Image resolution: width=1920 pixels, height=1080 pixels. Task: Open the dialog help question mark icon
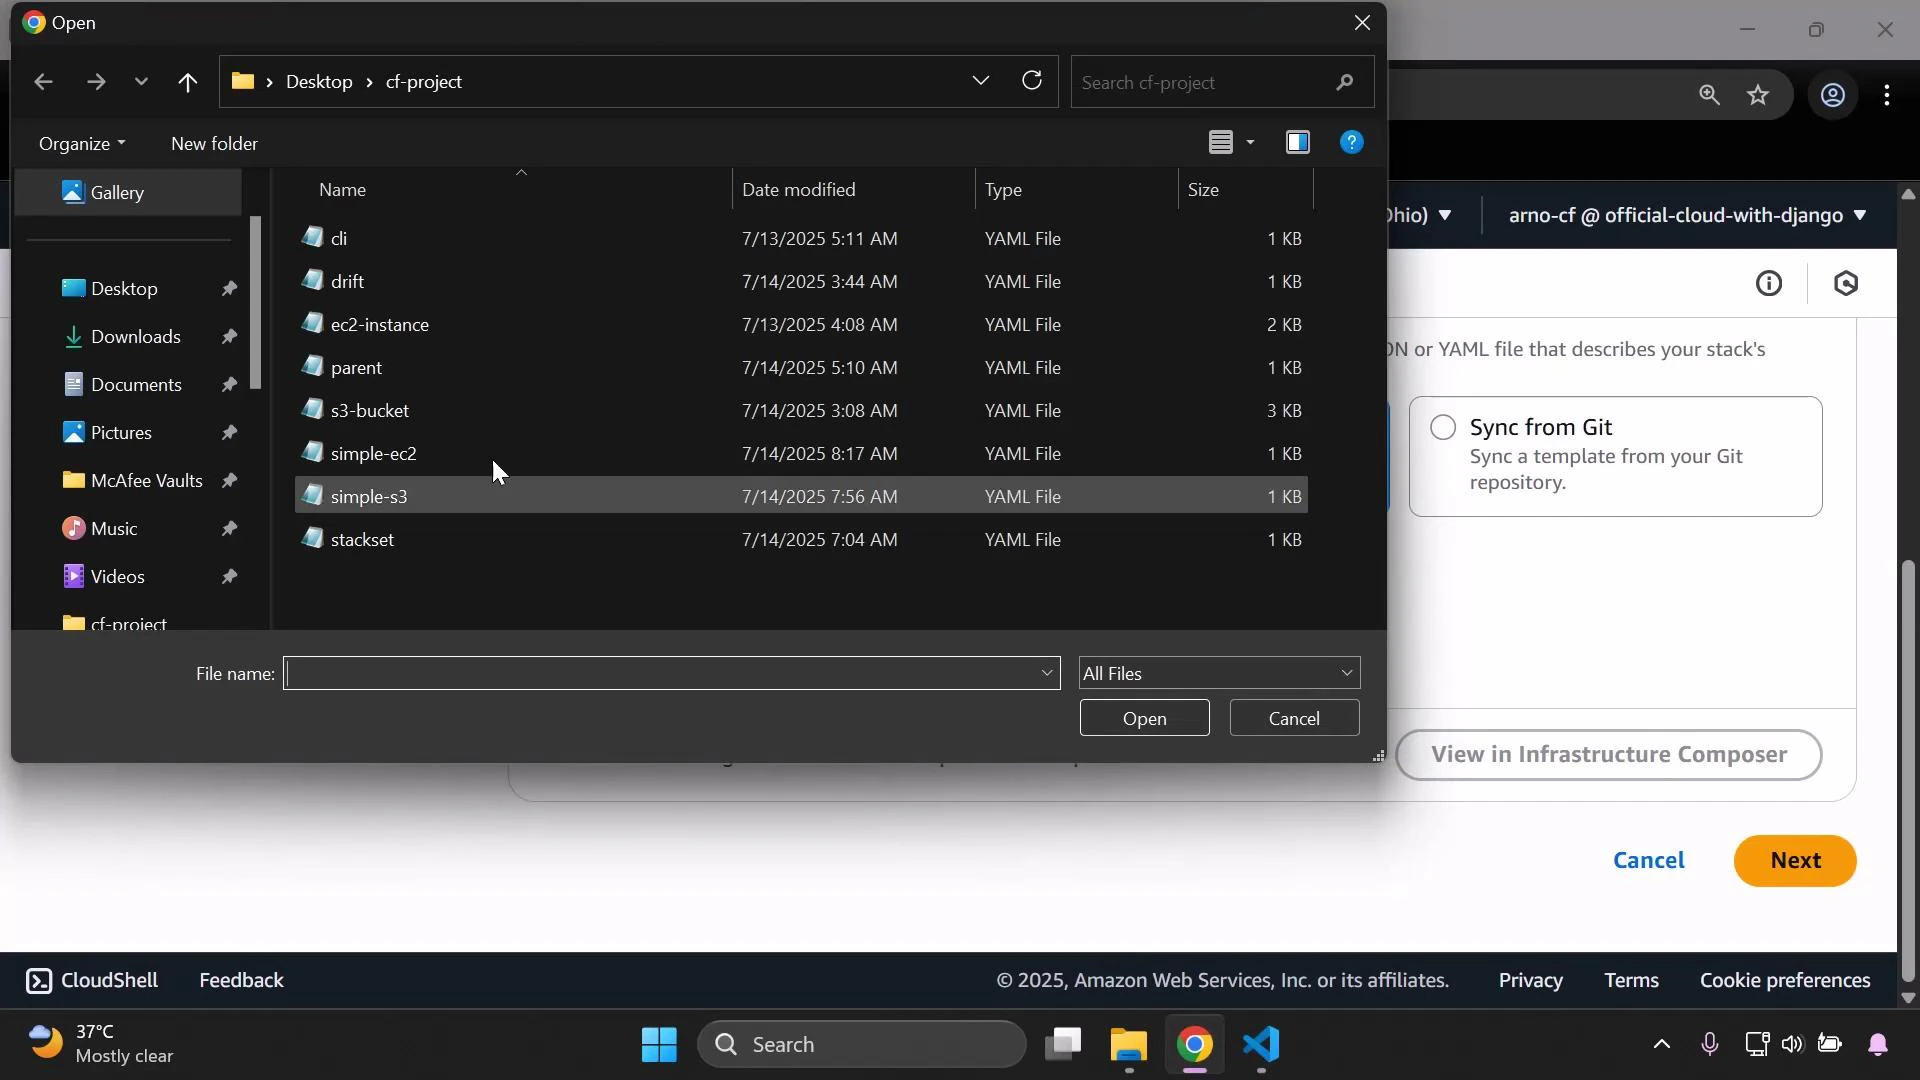point(1352,142)
